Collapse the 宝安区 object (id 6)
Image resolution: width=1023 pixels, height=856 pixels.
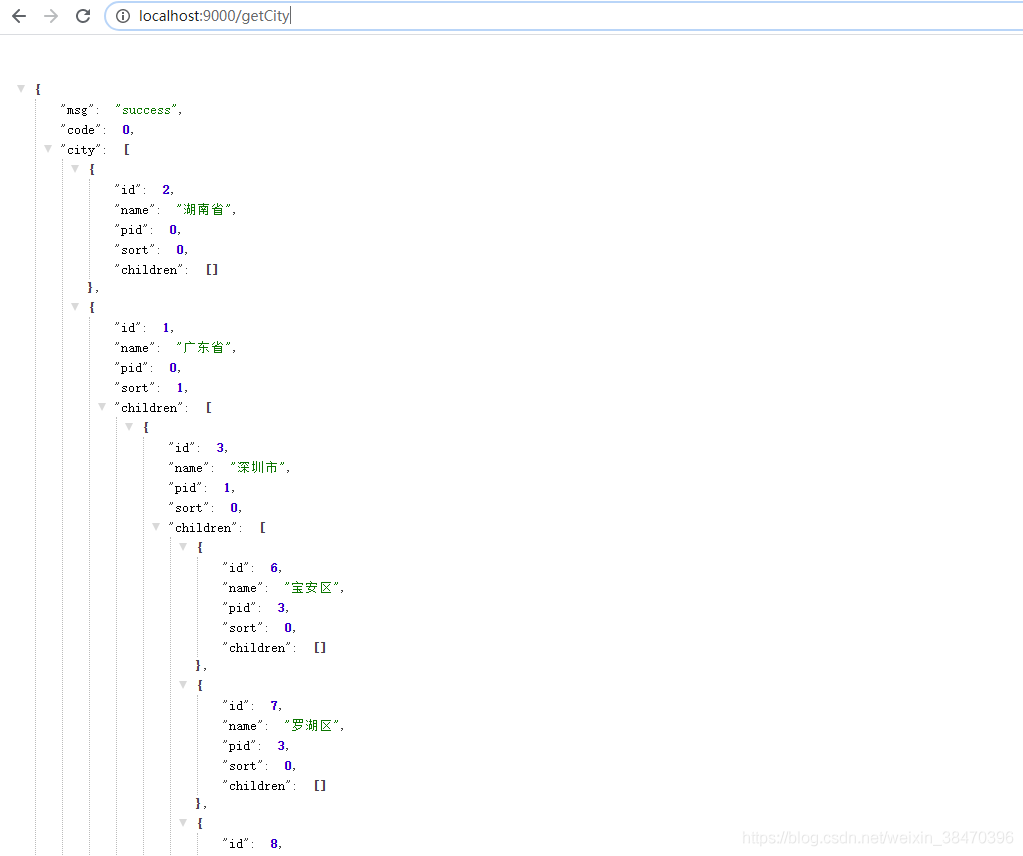pyautogui.click(x=183, y=547)
